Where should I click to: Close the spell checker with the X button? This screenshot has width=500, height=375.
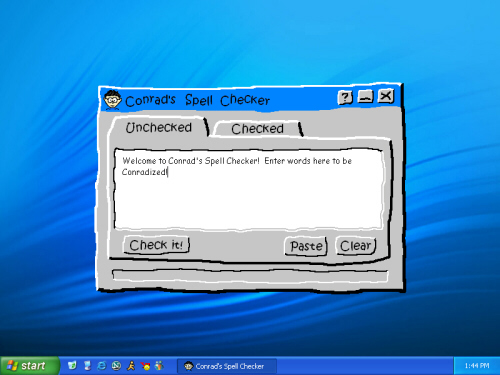(386, 96)
